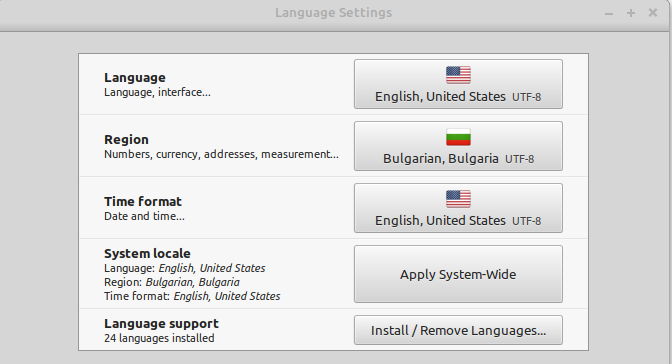
Task: Minimize the Language Settings window
Action: click(609, 13)
